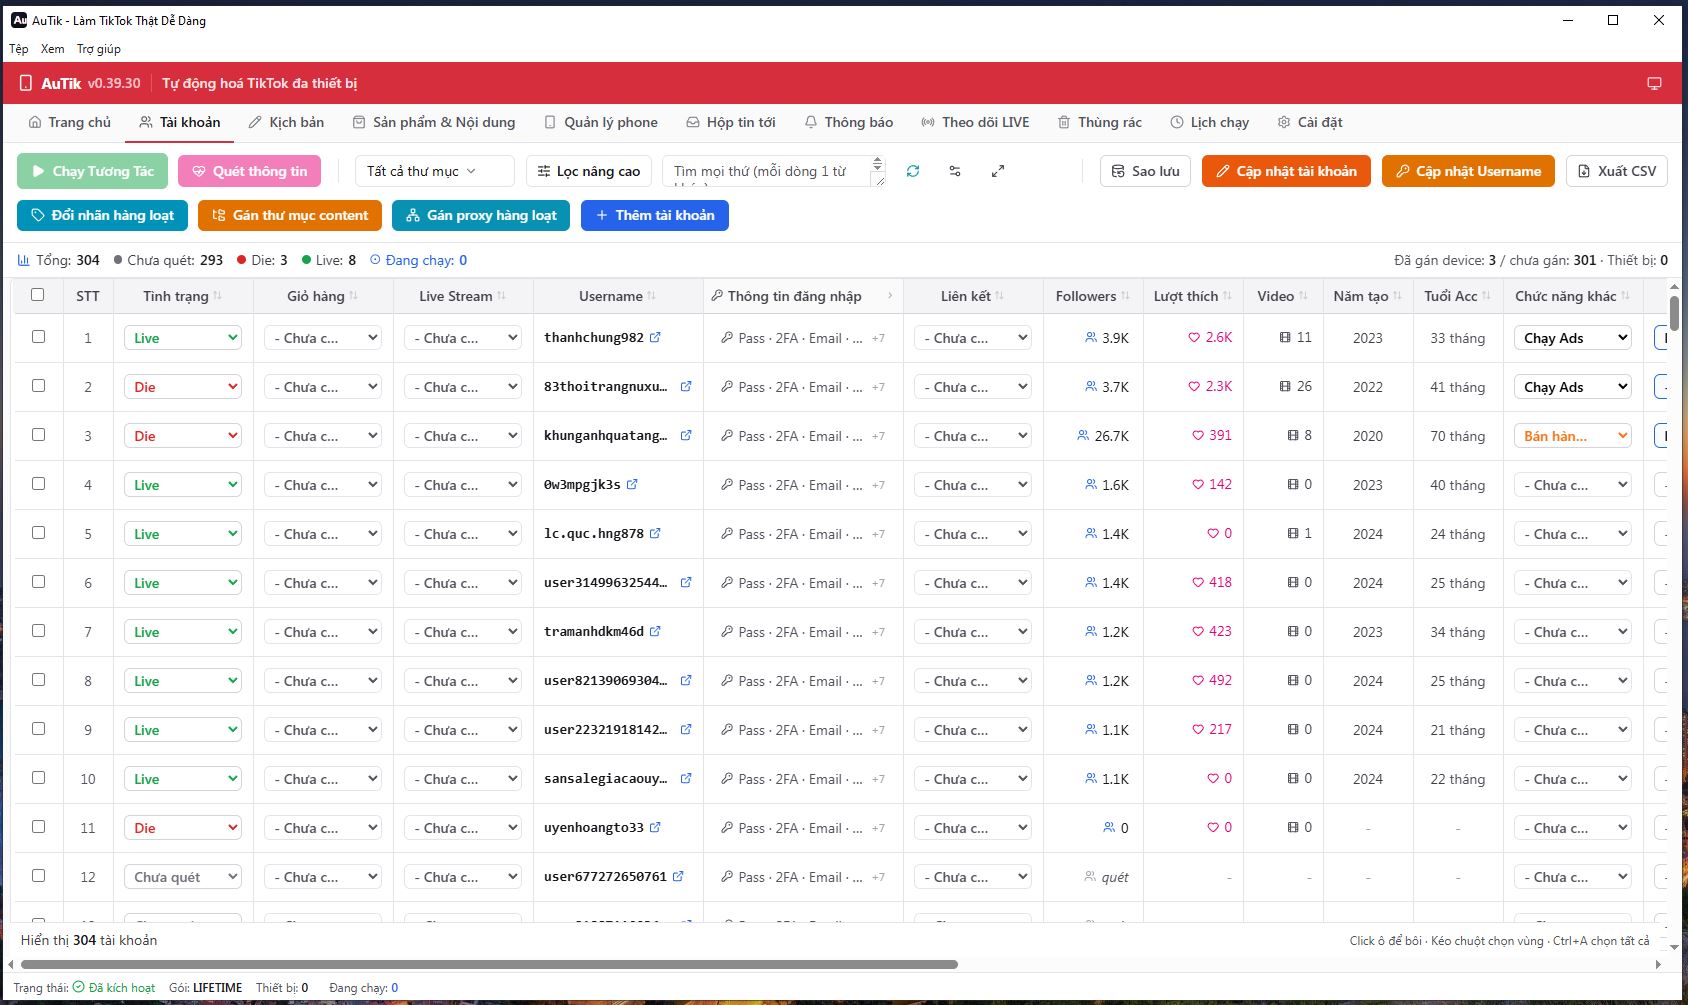Open the 'Trợ giúp' menu
Viewport: 1688px width, 1005px height.
coord(99,48)
